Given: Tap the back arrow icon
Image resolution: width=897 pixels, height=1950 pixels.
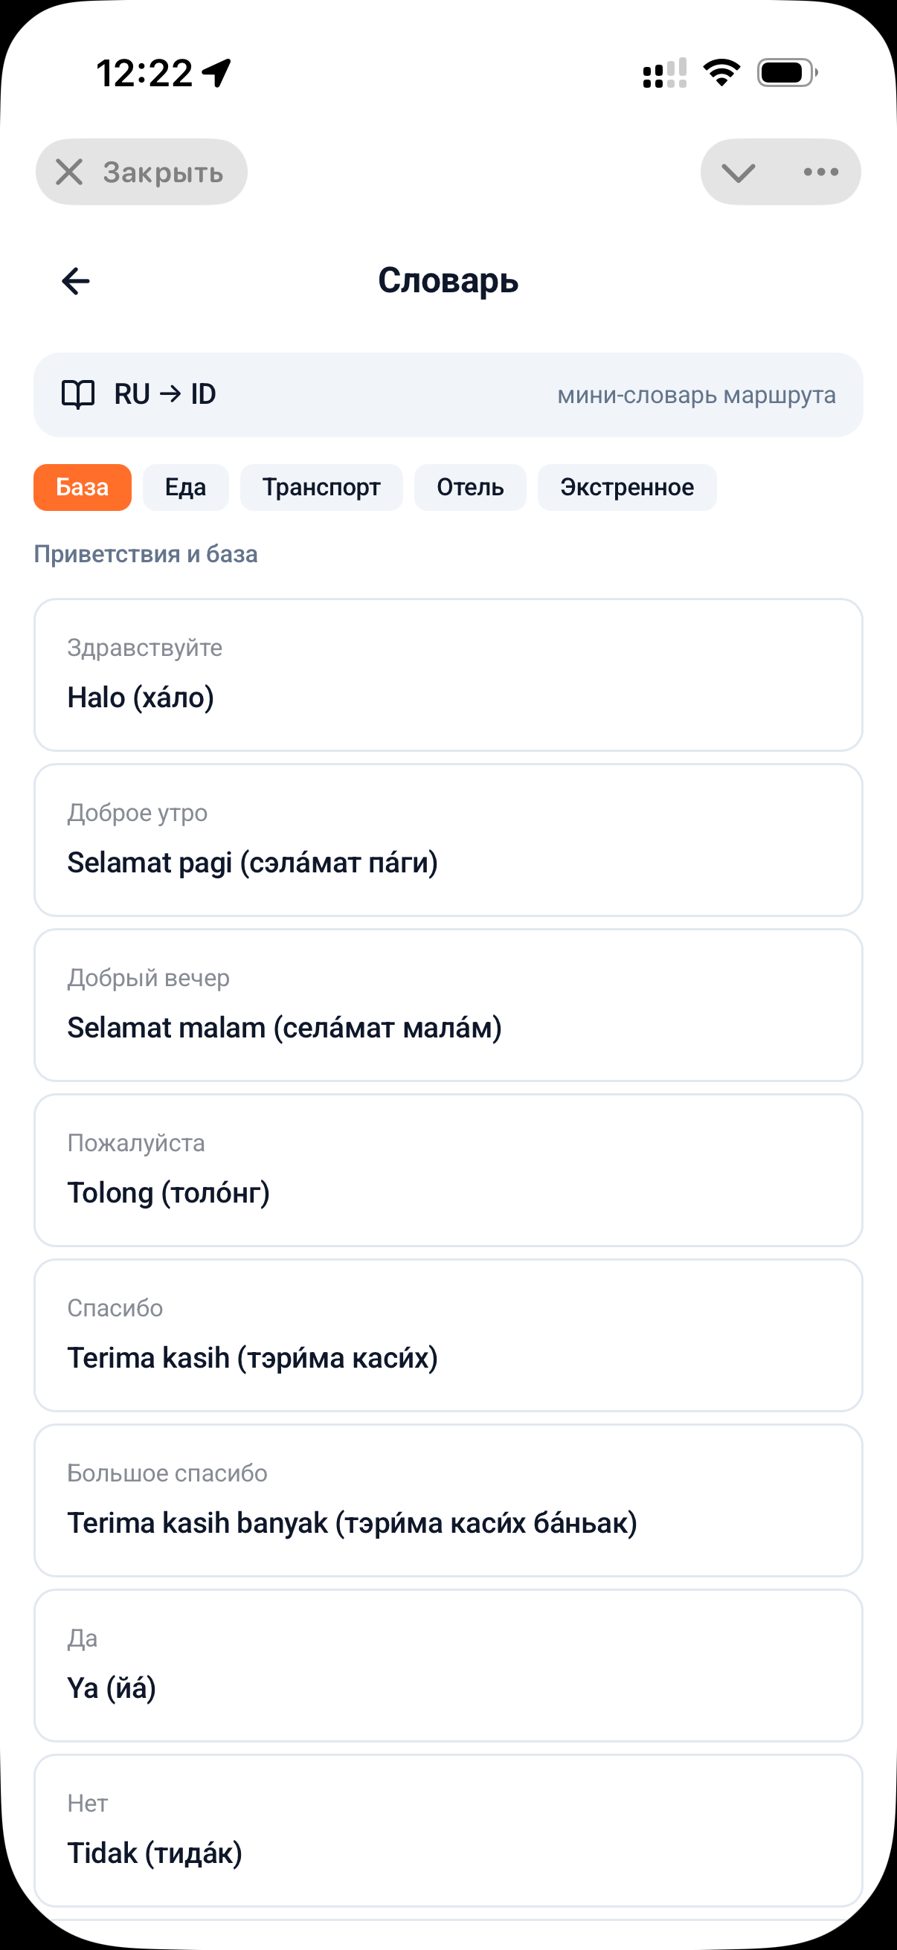Looking at the screenshot, I should 76,282.
